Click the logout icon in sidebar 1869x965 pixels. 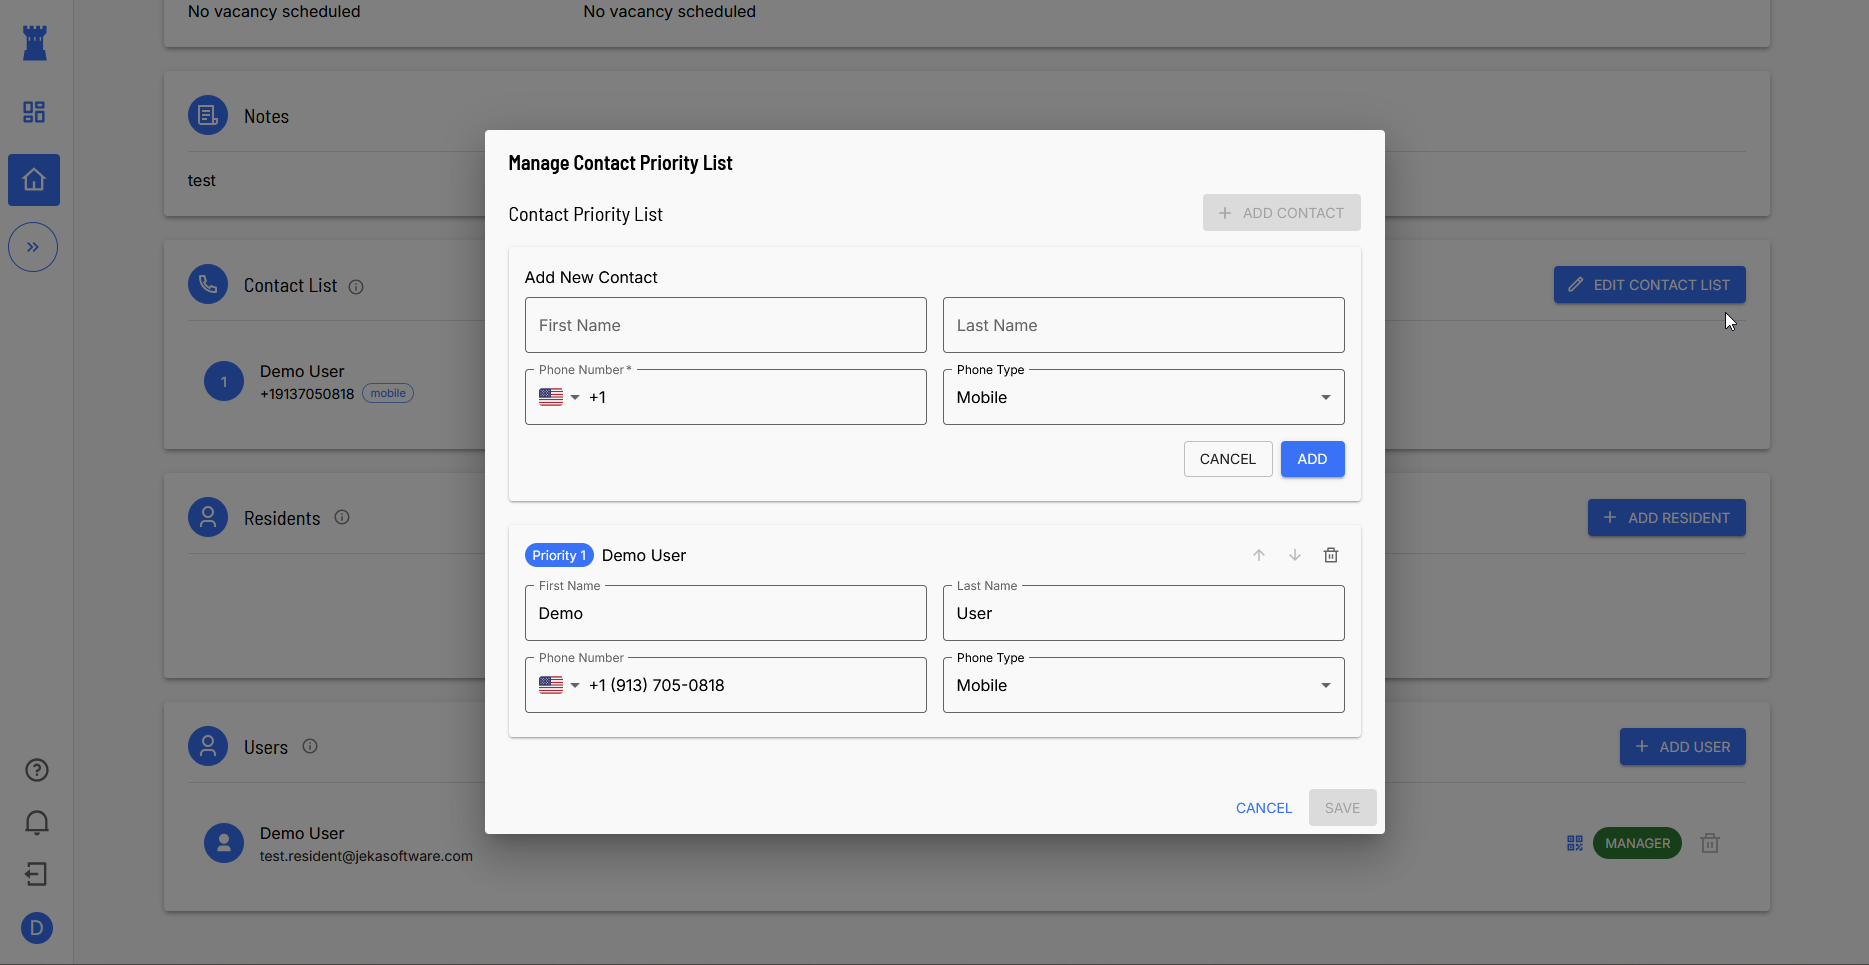coord(37,874)
